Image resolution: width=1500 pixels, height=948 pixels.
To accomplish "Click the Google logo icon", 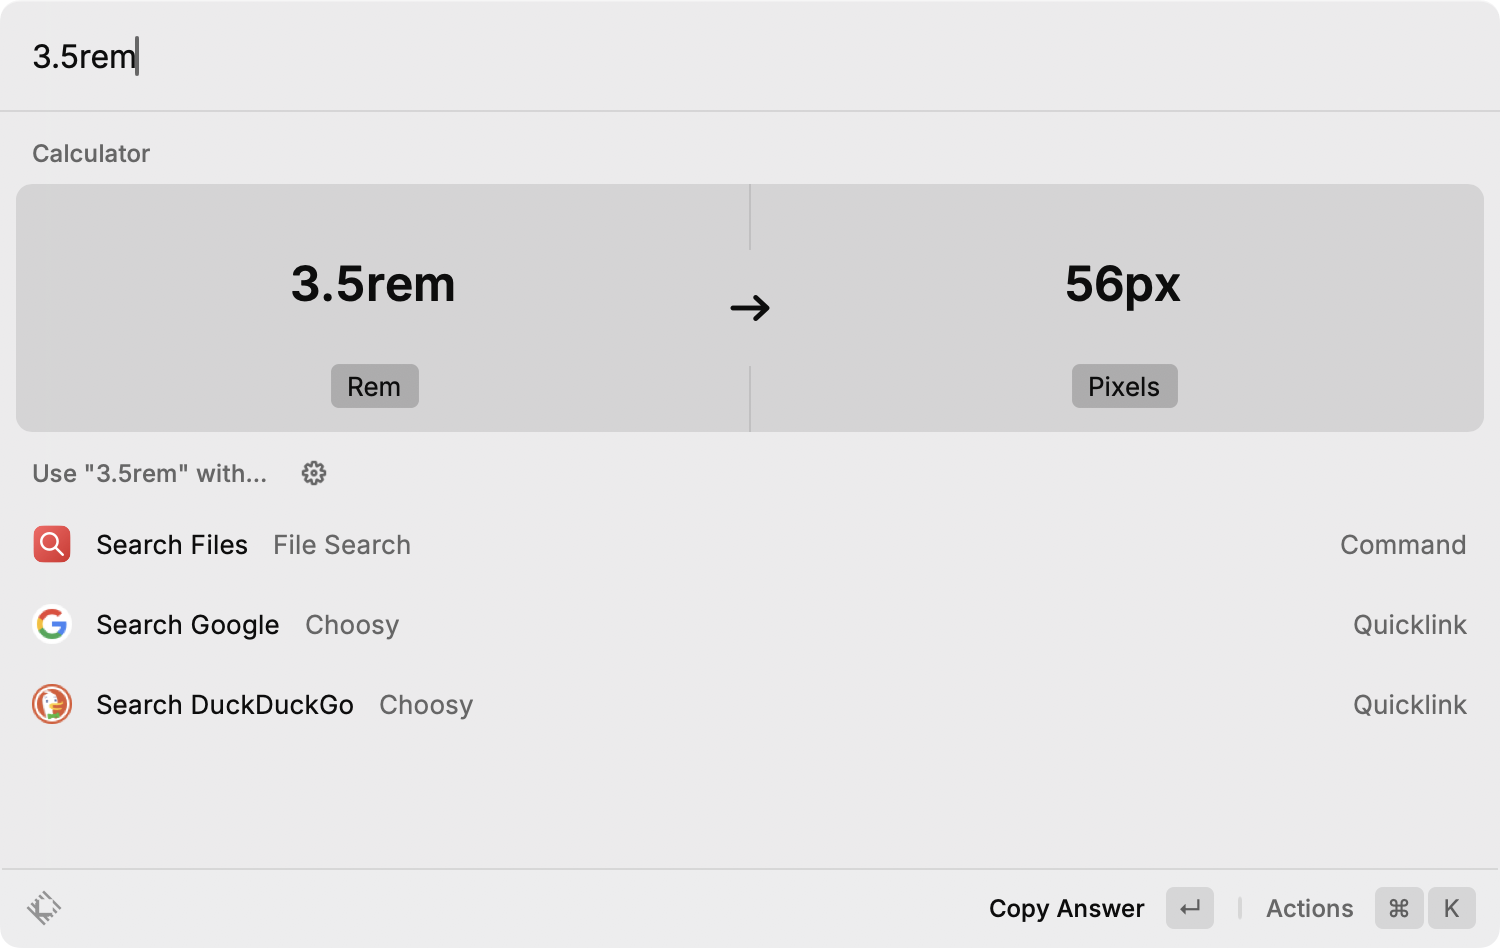I will (52, 625).
